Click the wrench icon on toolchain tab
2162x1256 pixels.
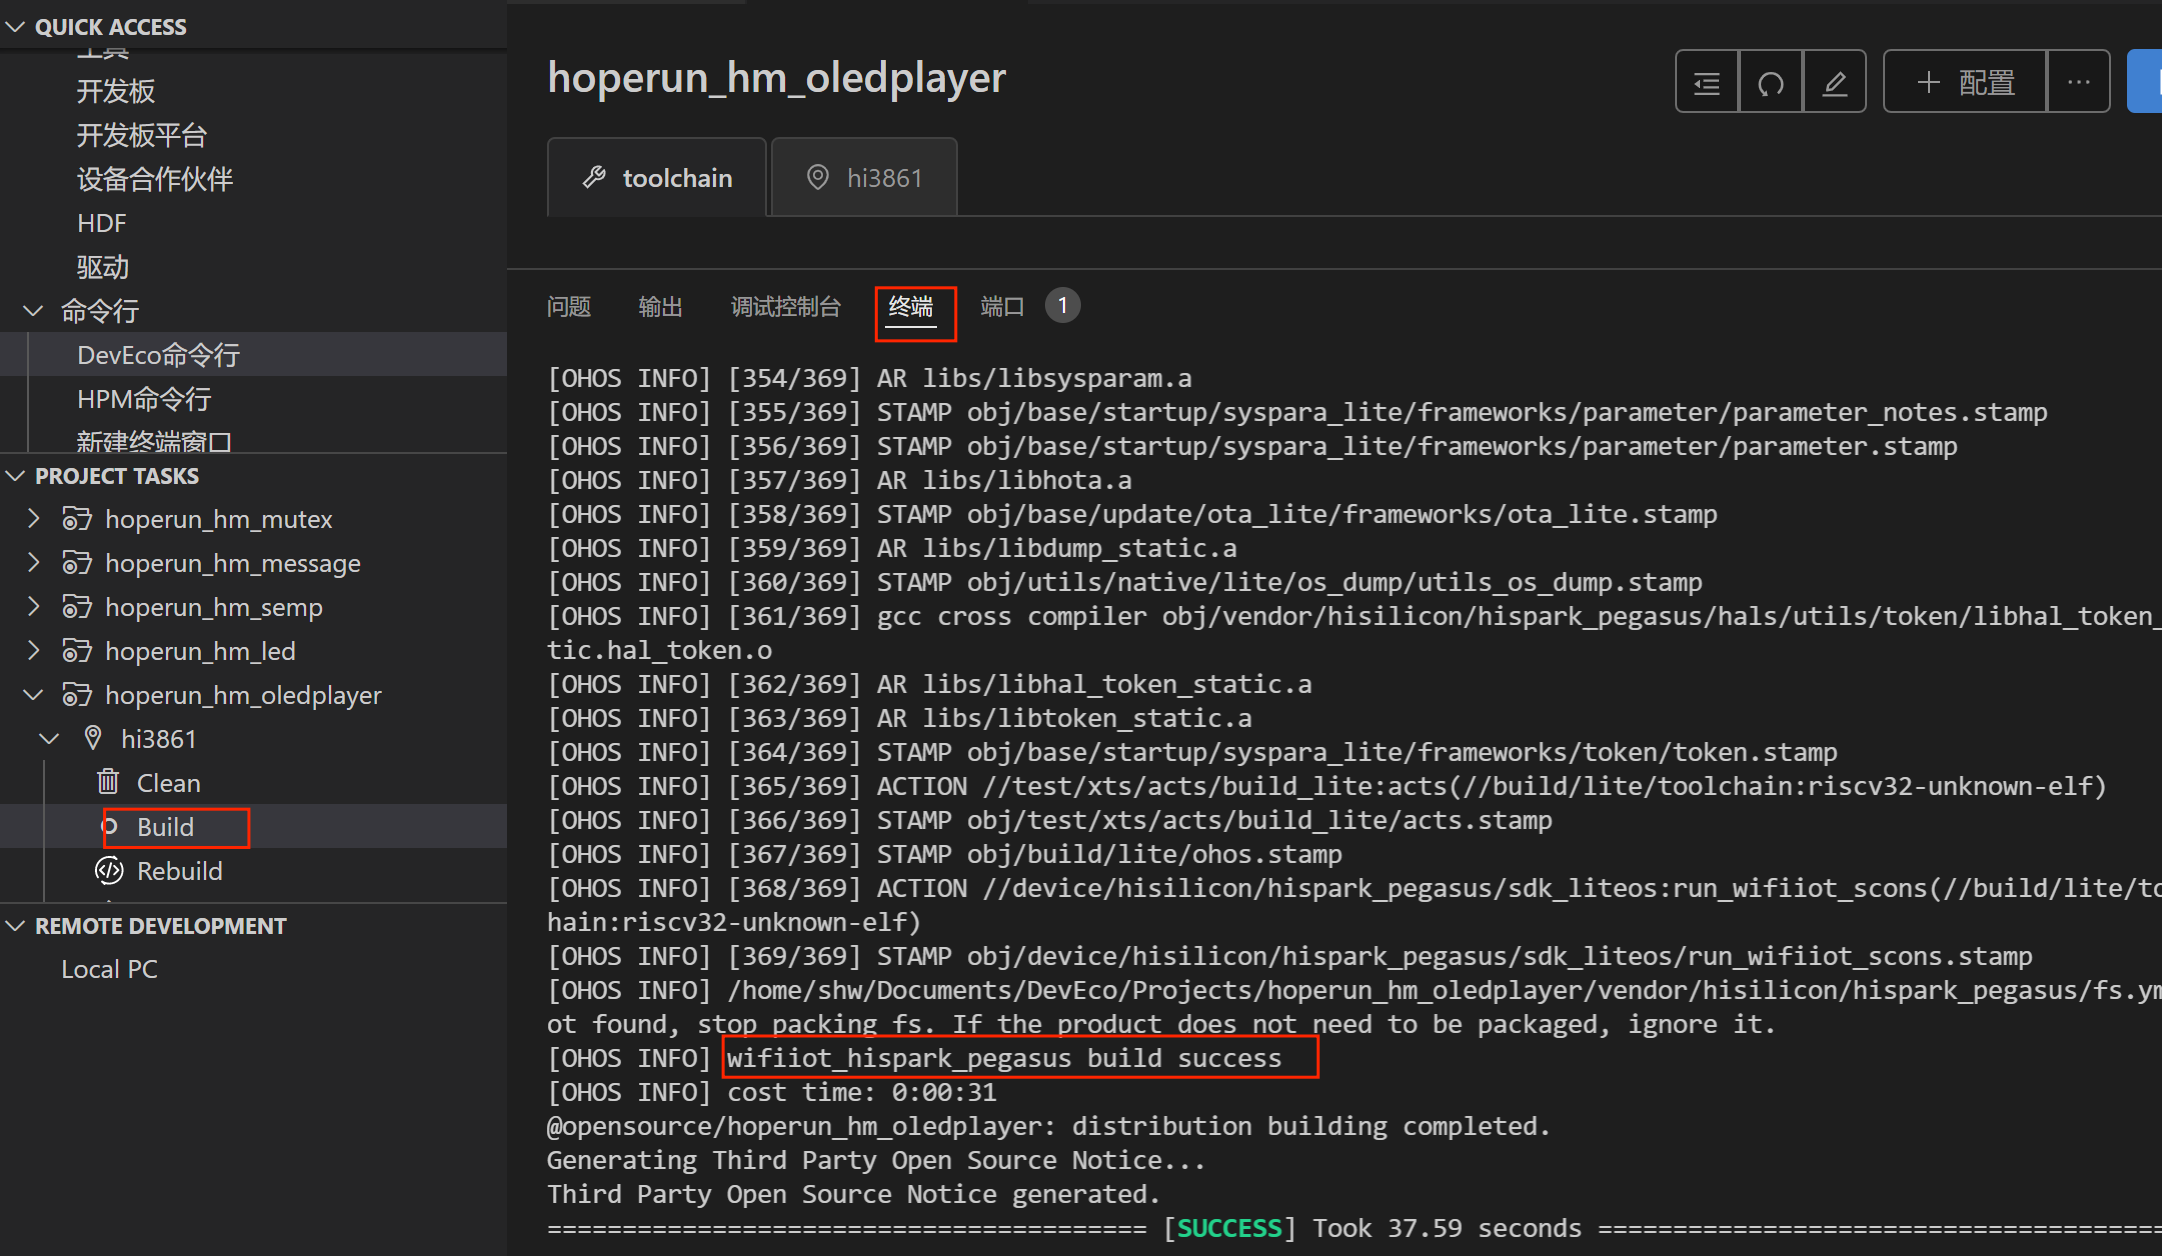(x=595, y=178)
